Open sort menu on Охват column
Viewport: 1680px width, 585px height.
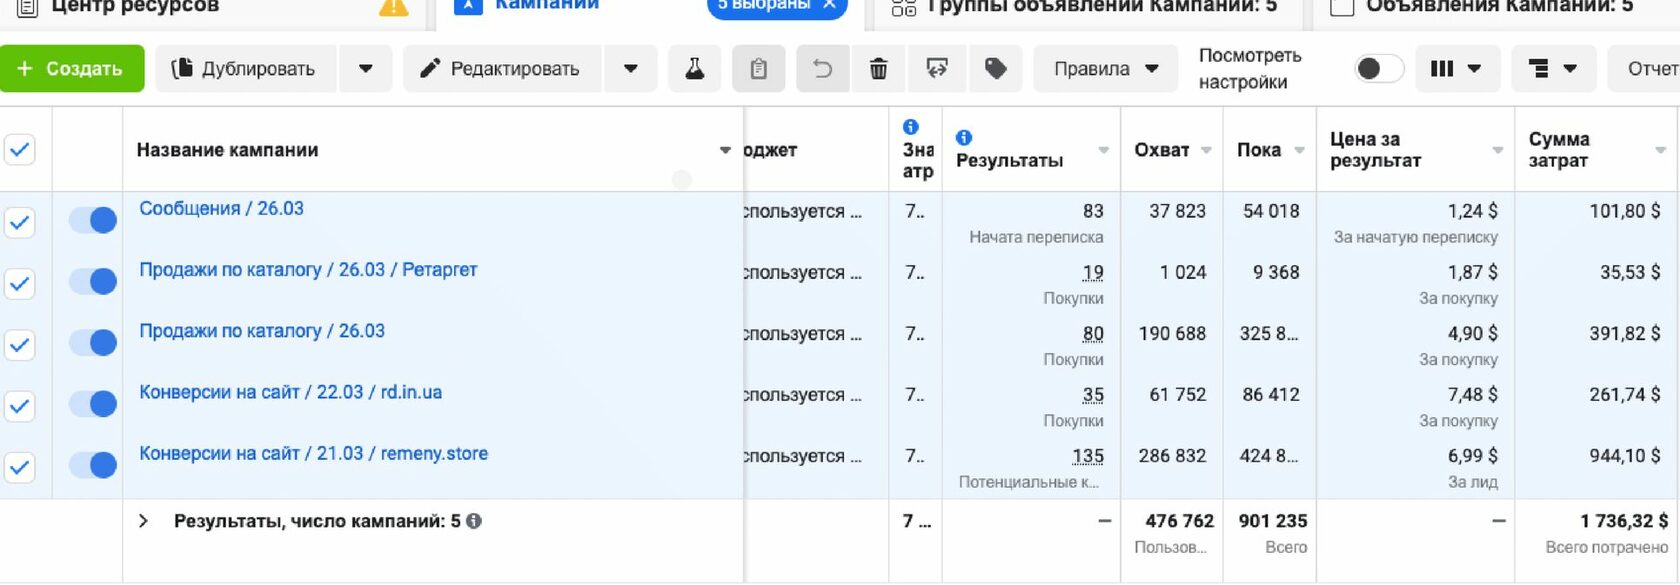1206,150
